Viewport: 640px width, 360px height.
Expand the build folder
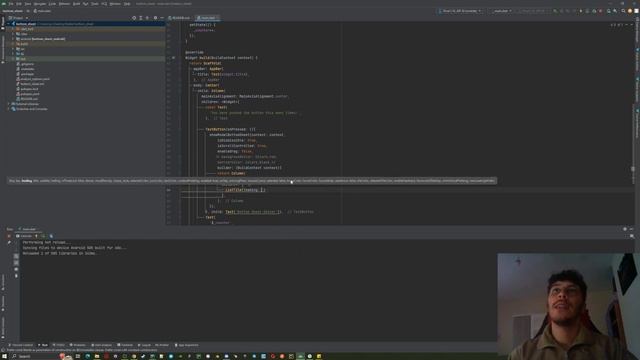pos(13,44)
